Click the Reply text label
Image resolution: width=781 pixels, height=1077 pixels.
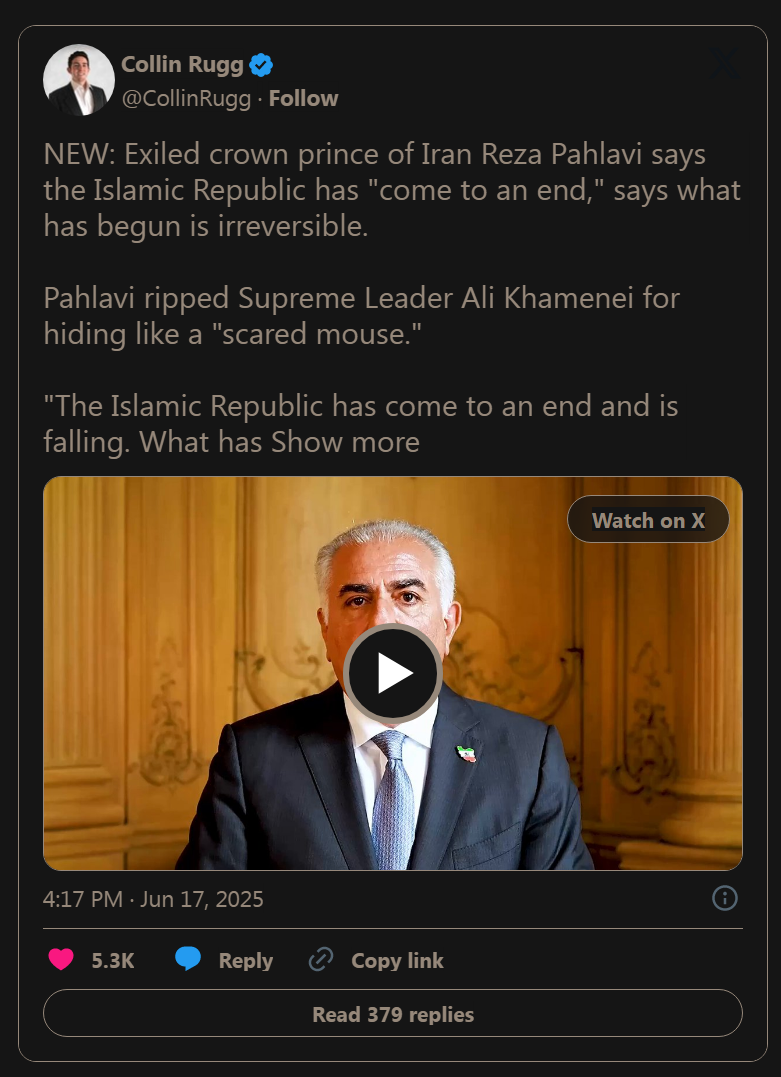point(245,960)
